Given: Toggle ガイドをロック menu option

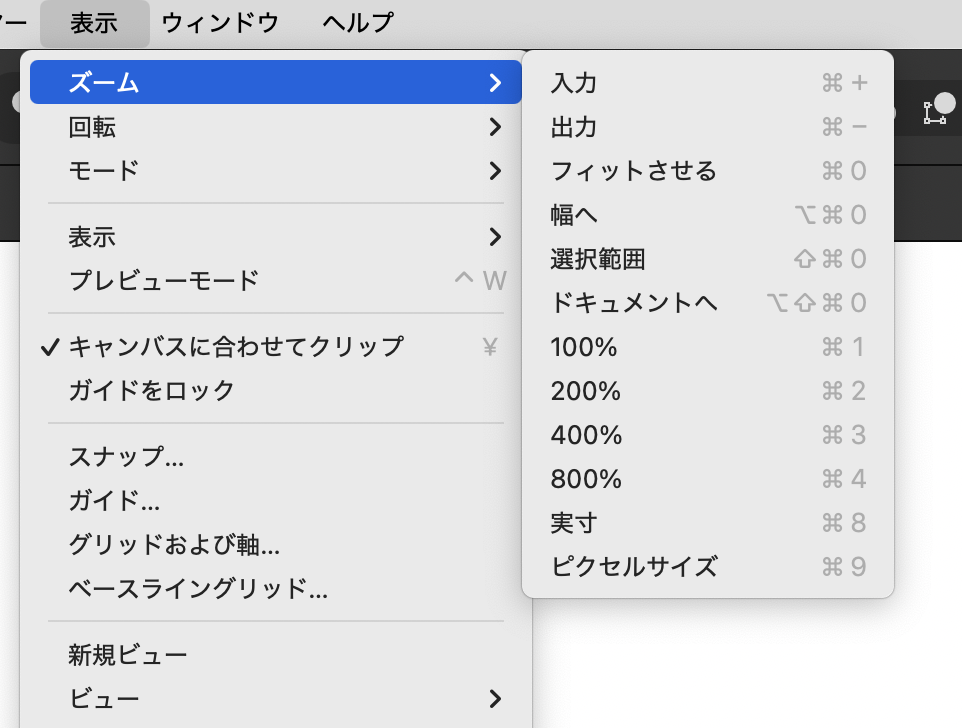Looking at the screenshot, I should click(x=151, y=390).
